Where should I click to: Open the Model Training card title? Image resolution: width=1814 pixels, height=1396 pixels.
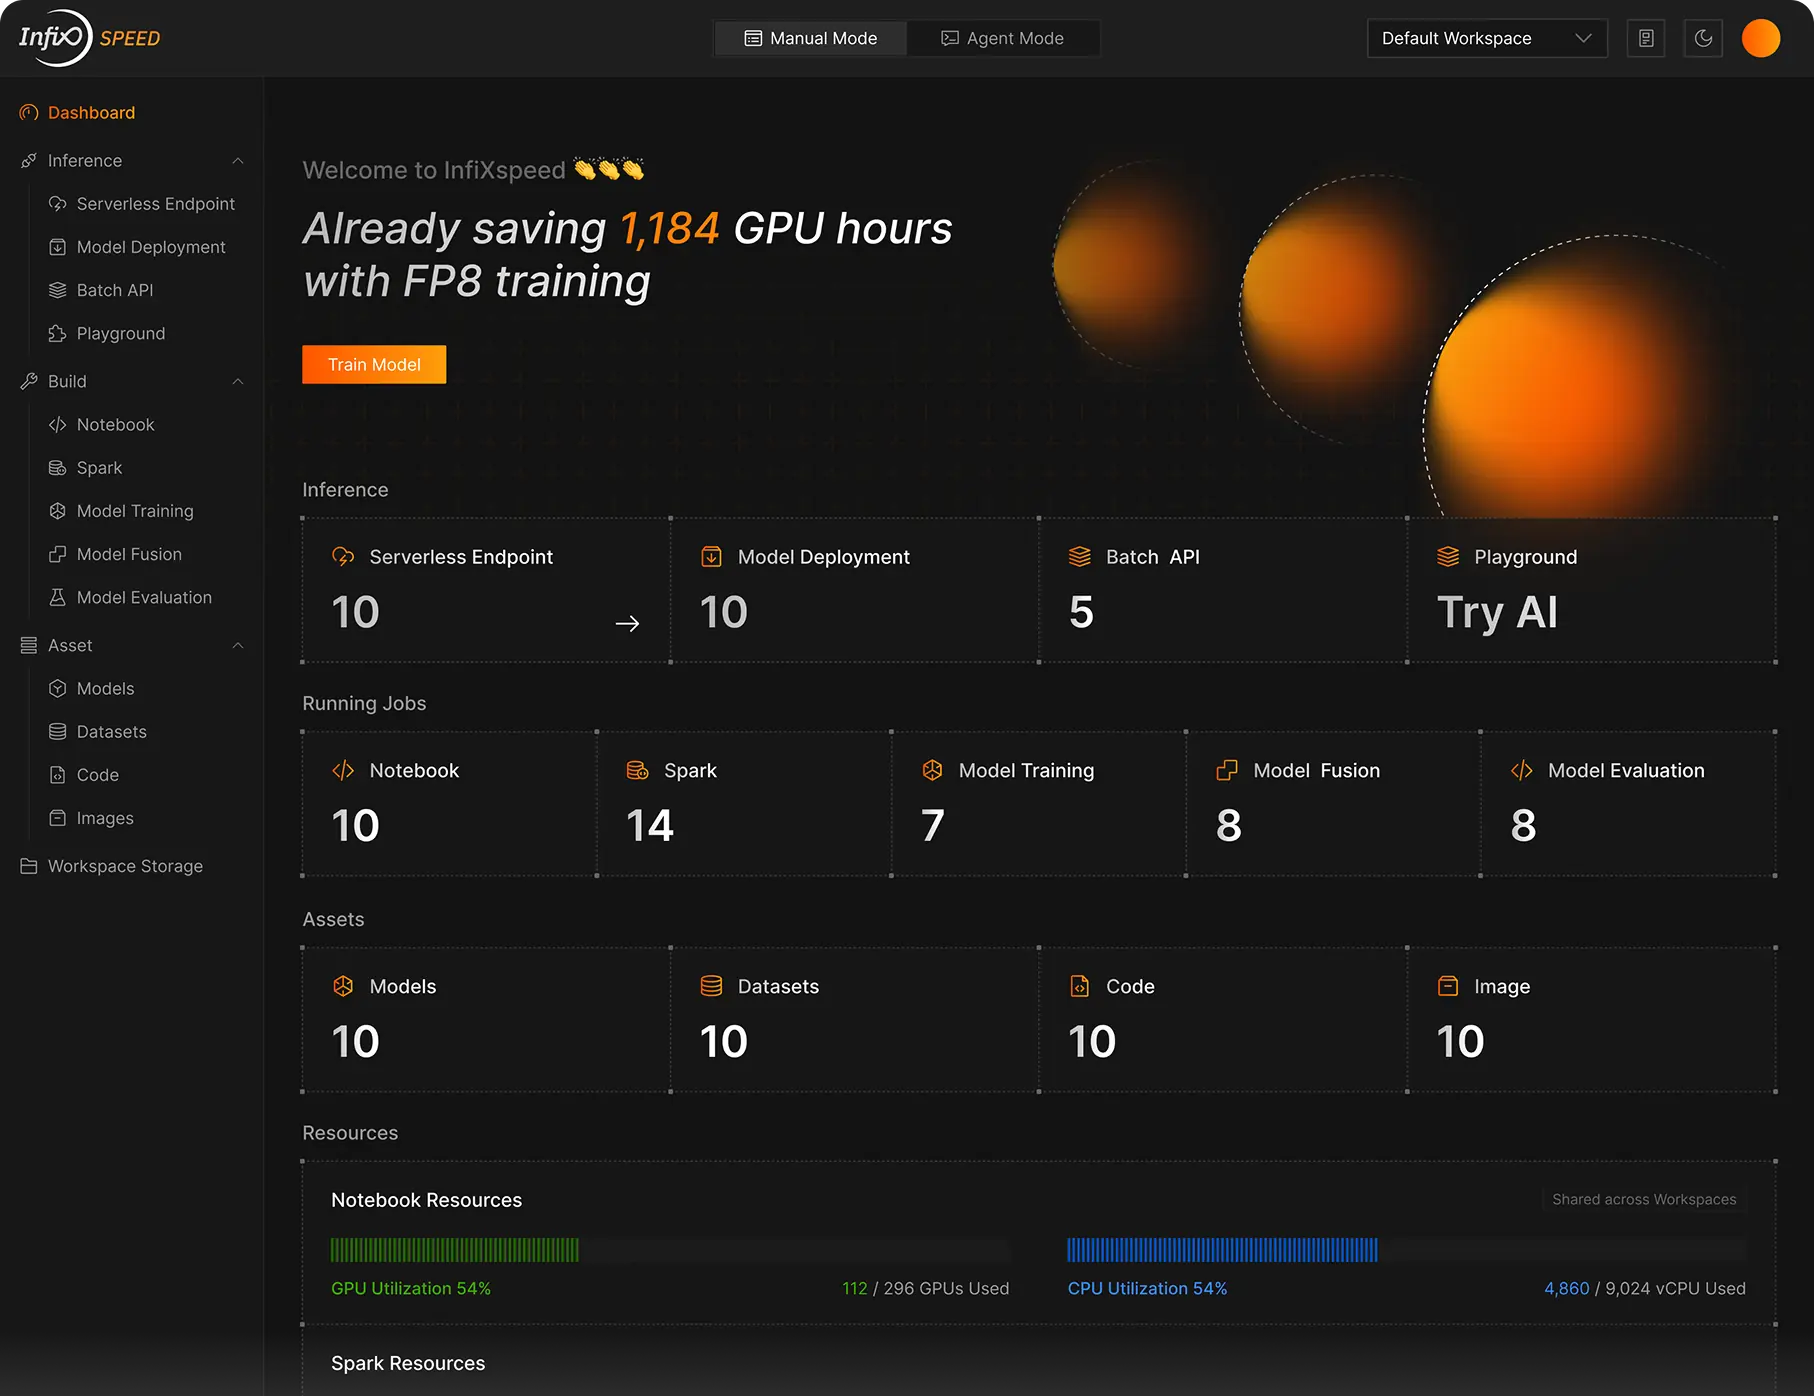(1026, 771)
